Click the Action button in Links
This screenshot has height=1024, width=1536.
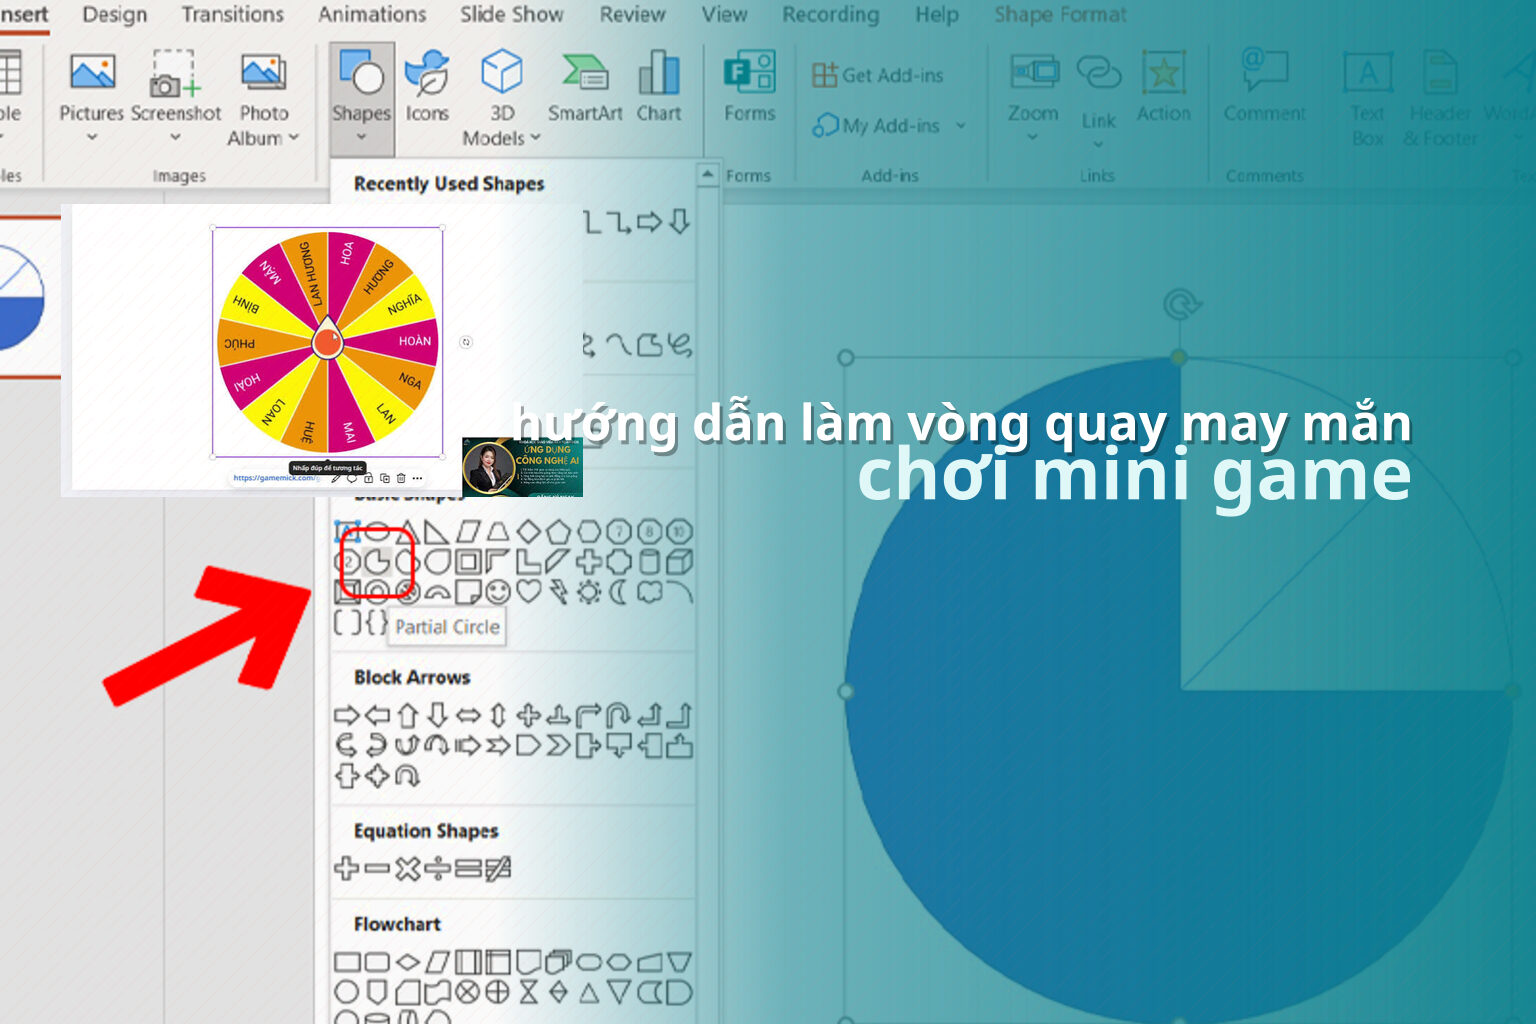click(x=1163, y=88)
